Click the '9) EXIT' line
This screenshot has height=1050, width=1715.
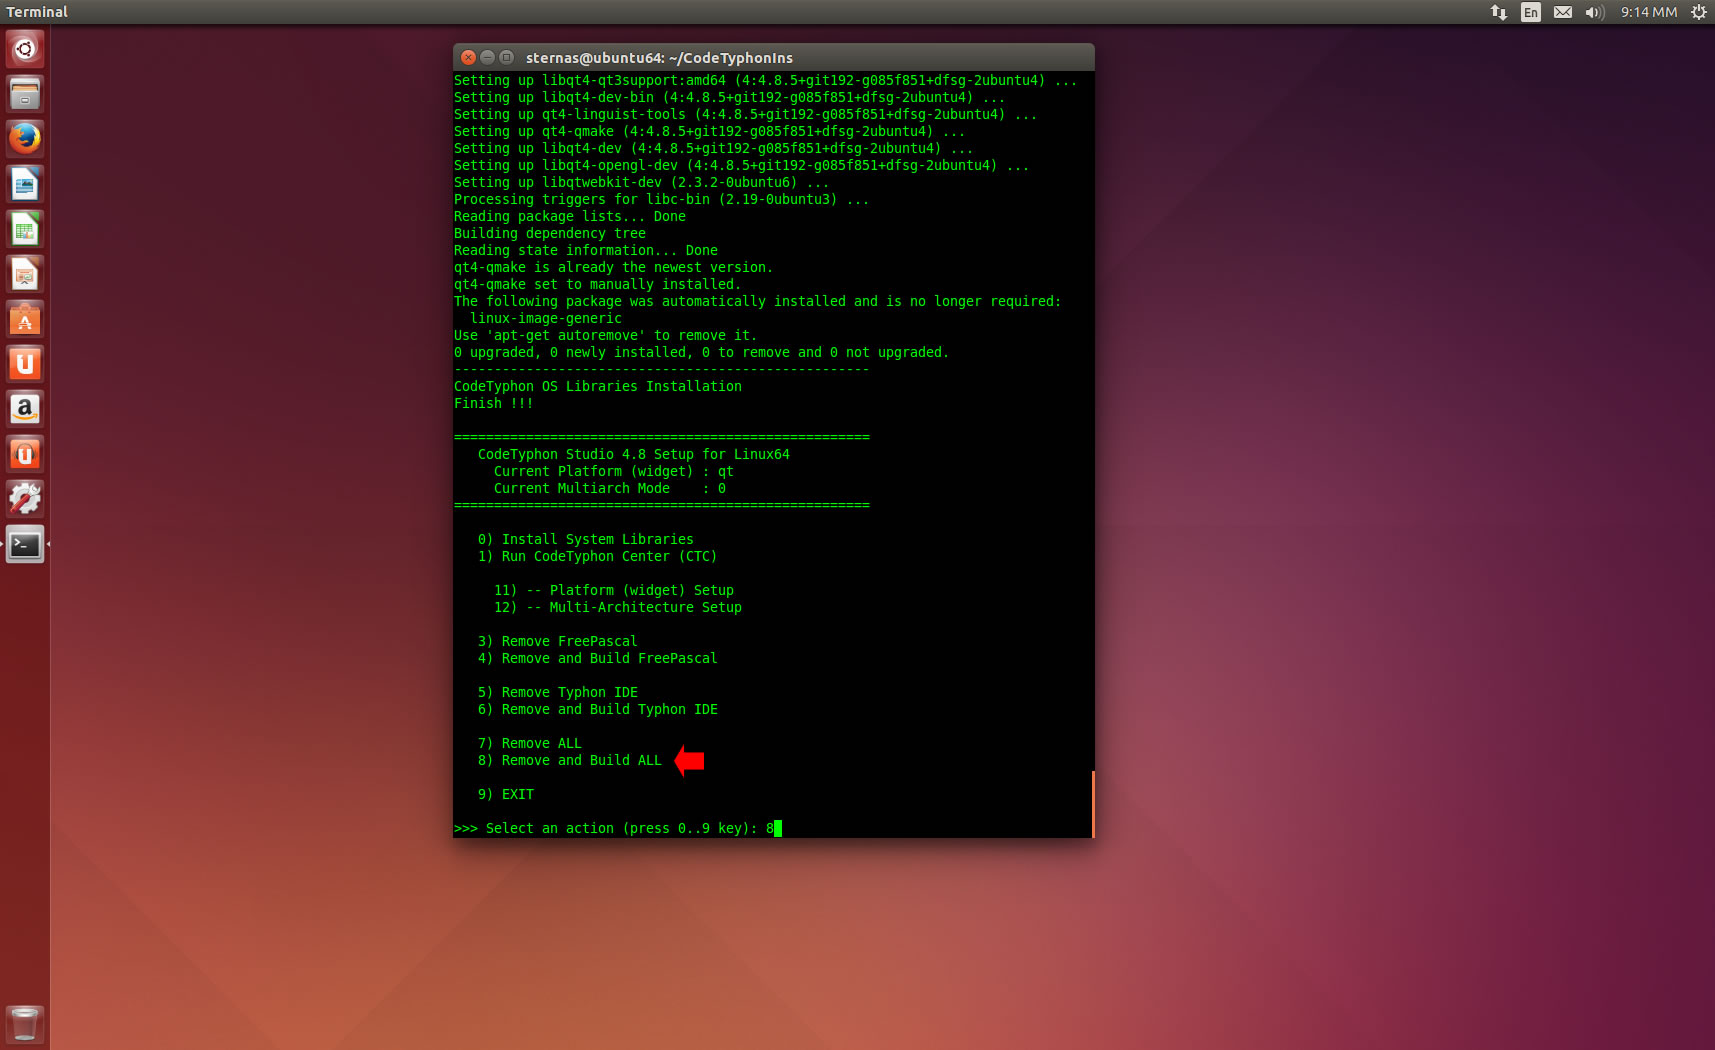(x=505, y=794)
